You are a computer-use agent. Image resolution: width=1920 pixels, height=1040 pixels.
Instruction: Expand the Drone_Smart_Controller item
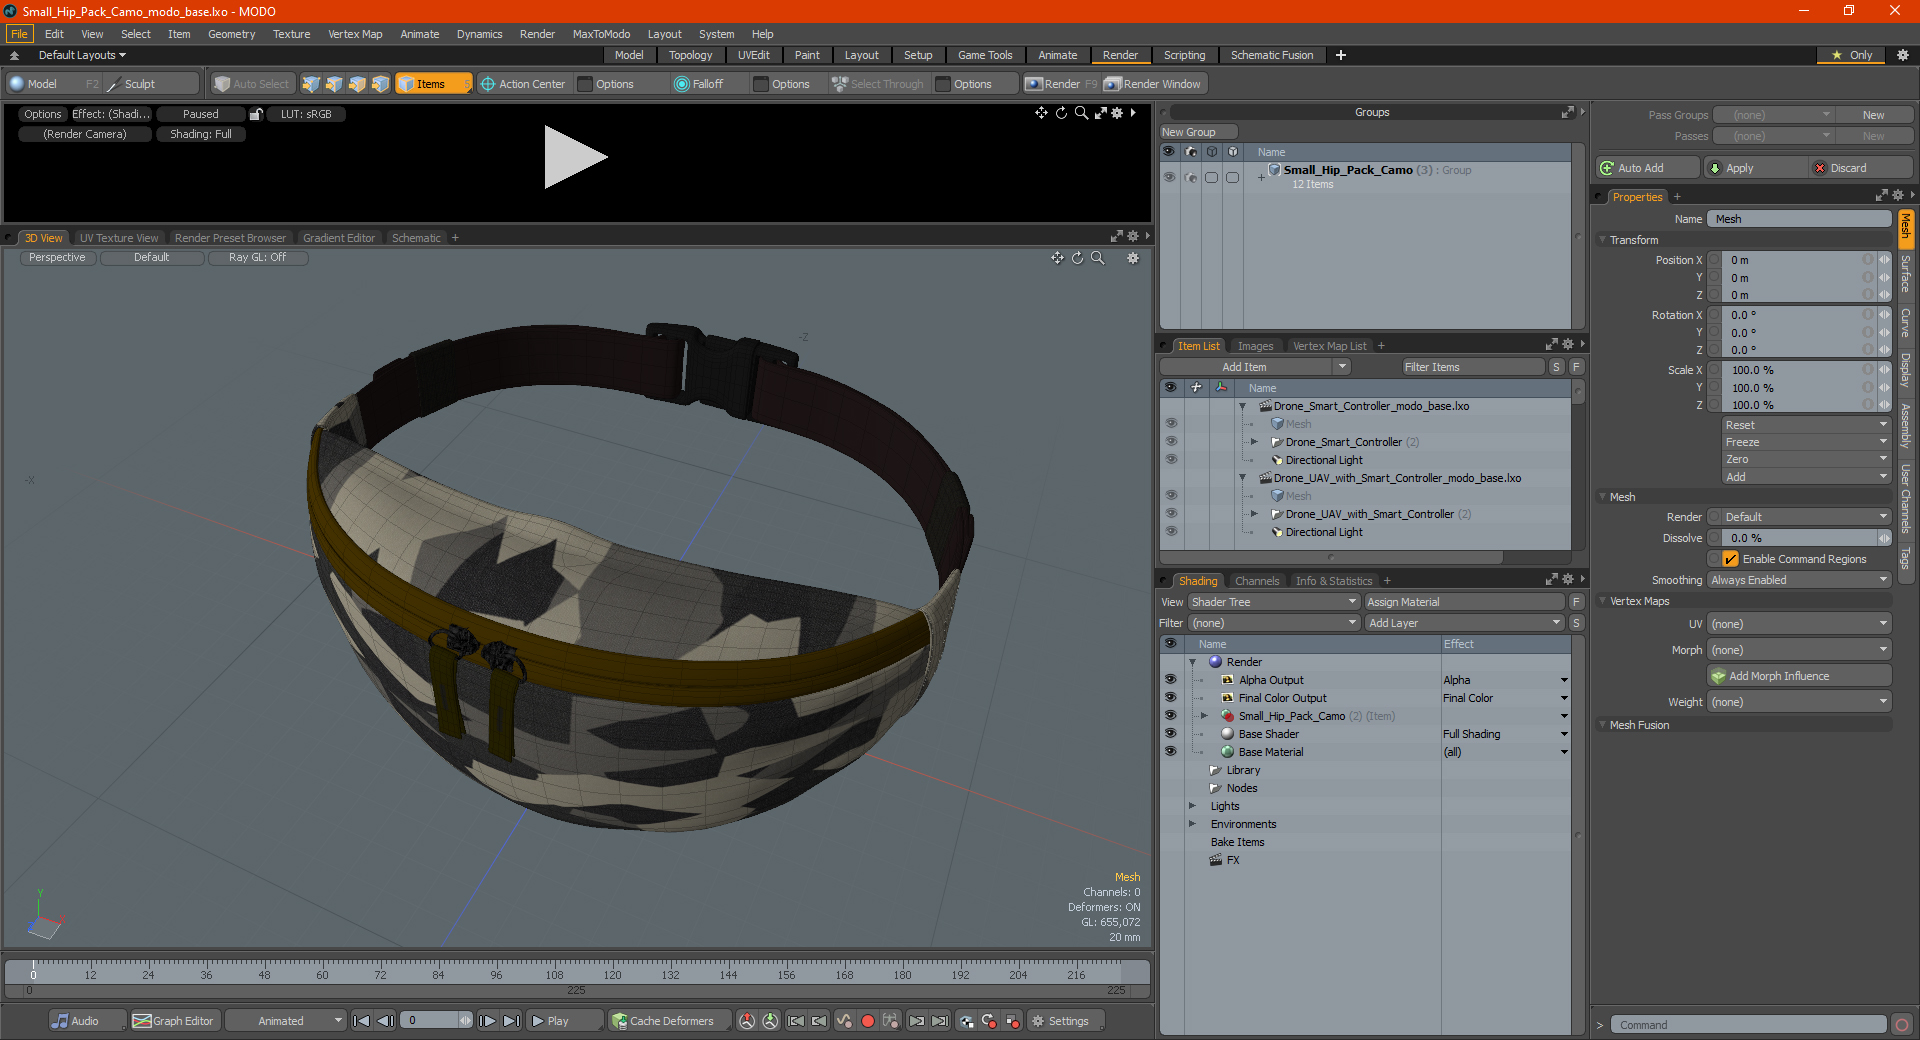coord(1254,442)
